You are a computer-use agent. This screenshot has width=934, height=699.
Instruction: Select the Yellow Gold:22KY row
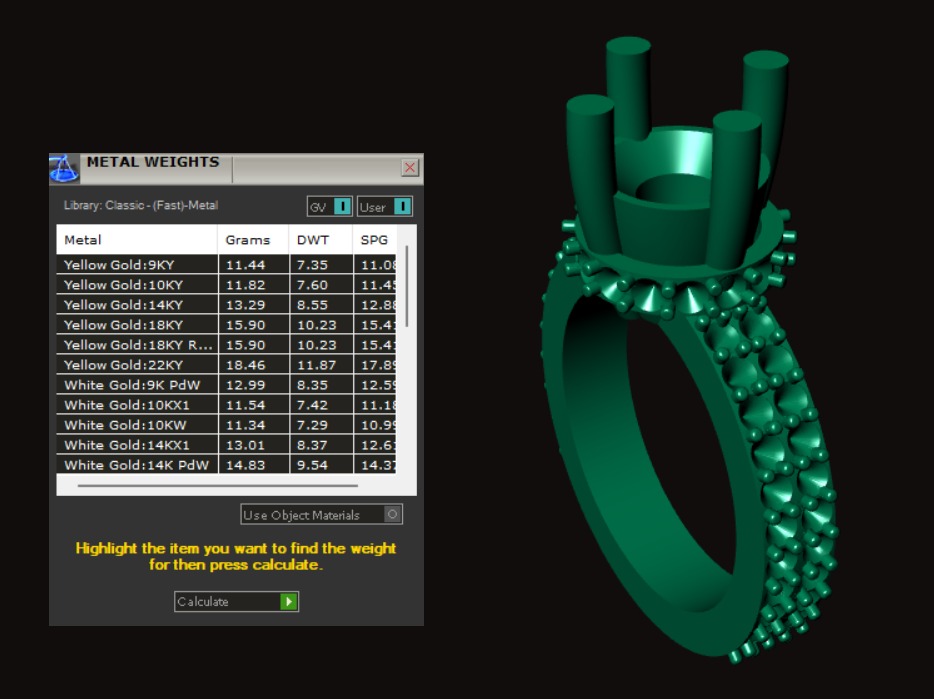point(136,365)
